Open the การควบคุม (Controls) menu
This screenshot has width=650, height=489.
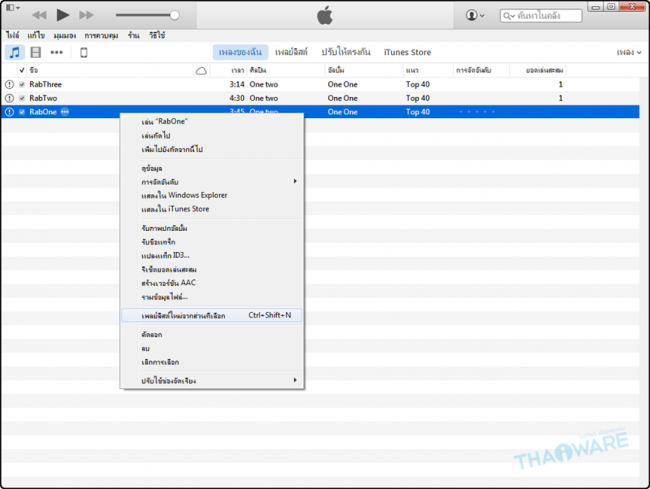(101, 36)
